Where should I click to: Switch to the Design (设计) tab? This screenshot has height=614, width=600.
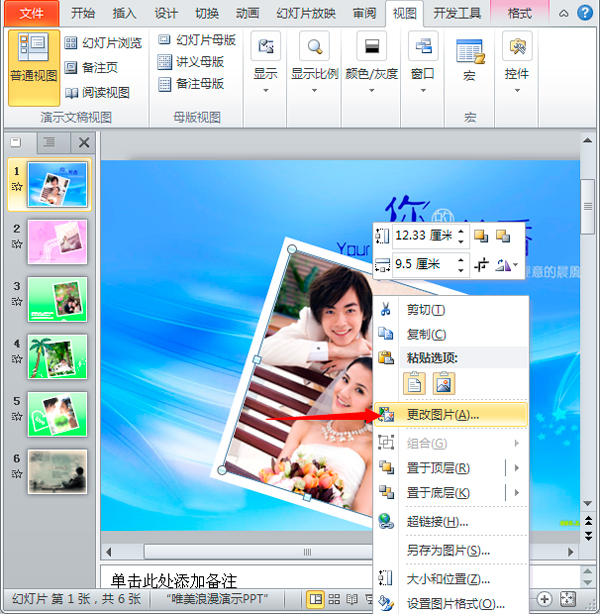pyautogui.click(x=166, y=13)
